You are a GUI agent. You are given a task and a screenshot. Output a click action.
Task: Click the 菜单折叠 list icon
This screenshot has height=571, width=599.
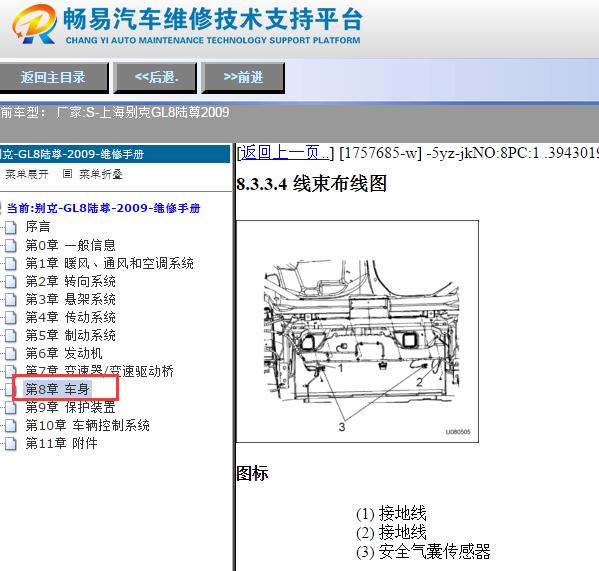[x=67, y=174]
